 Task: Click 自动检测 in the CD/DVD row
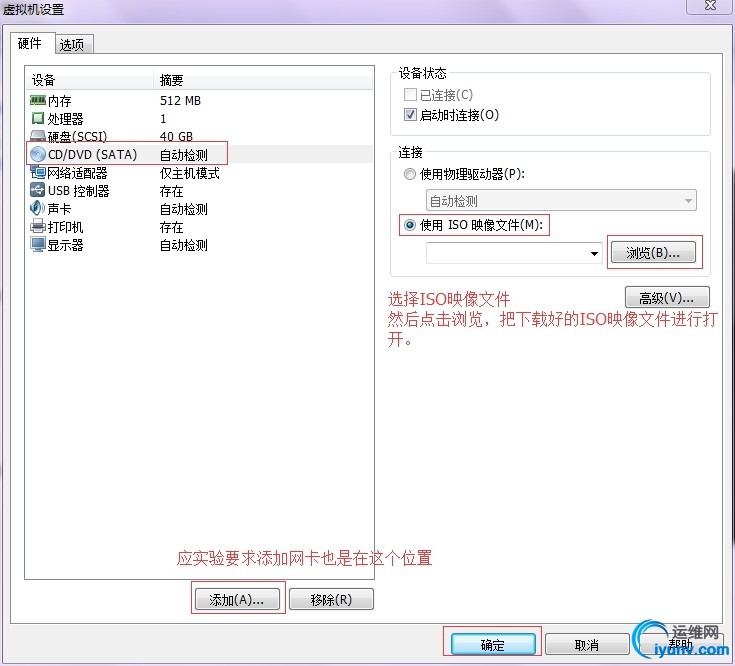coord(184,155)
